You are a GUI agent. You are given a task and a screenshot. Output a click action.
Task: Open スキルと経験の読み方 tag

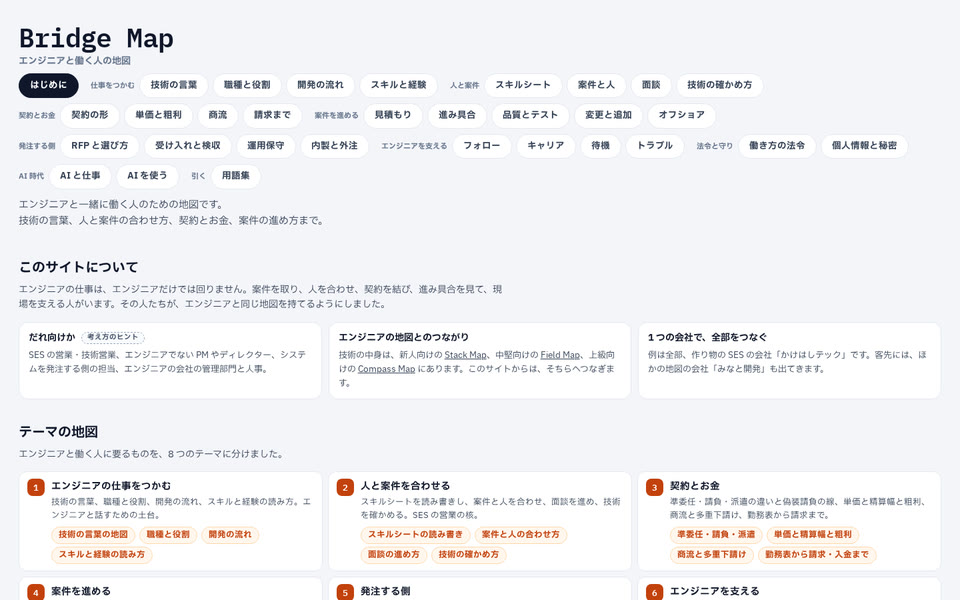(x=102, y=555)
